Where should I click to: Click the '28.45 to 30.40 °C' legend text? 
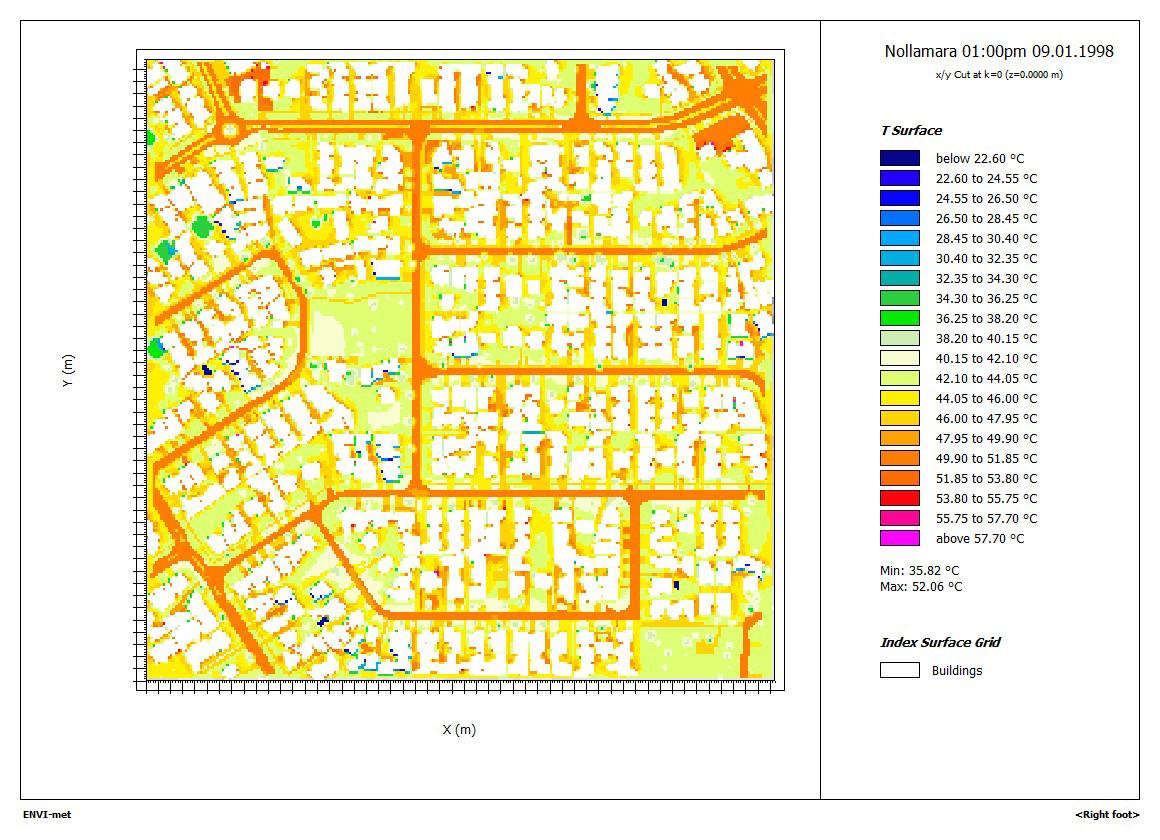pyautogui.click(x=986, y=238)
